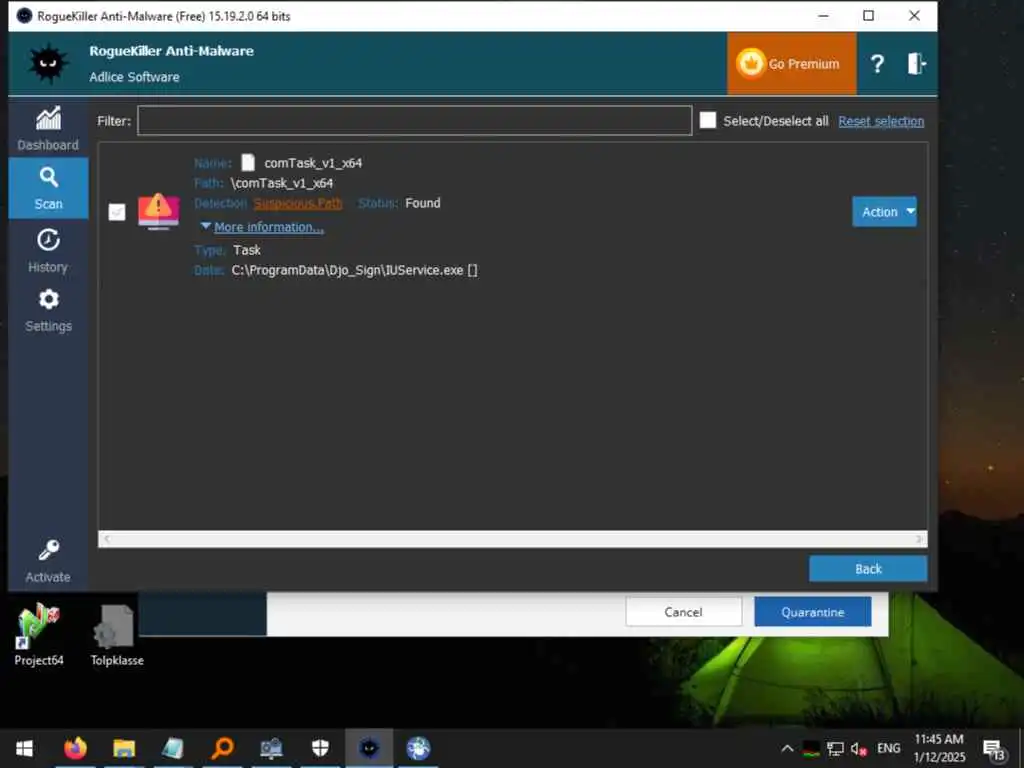Open the Windows Start menu
Viewport: 1024px width, 768px height.
[x=24, y=748]
